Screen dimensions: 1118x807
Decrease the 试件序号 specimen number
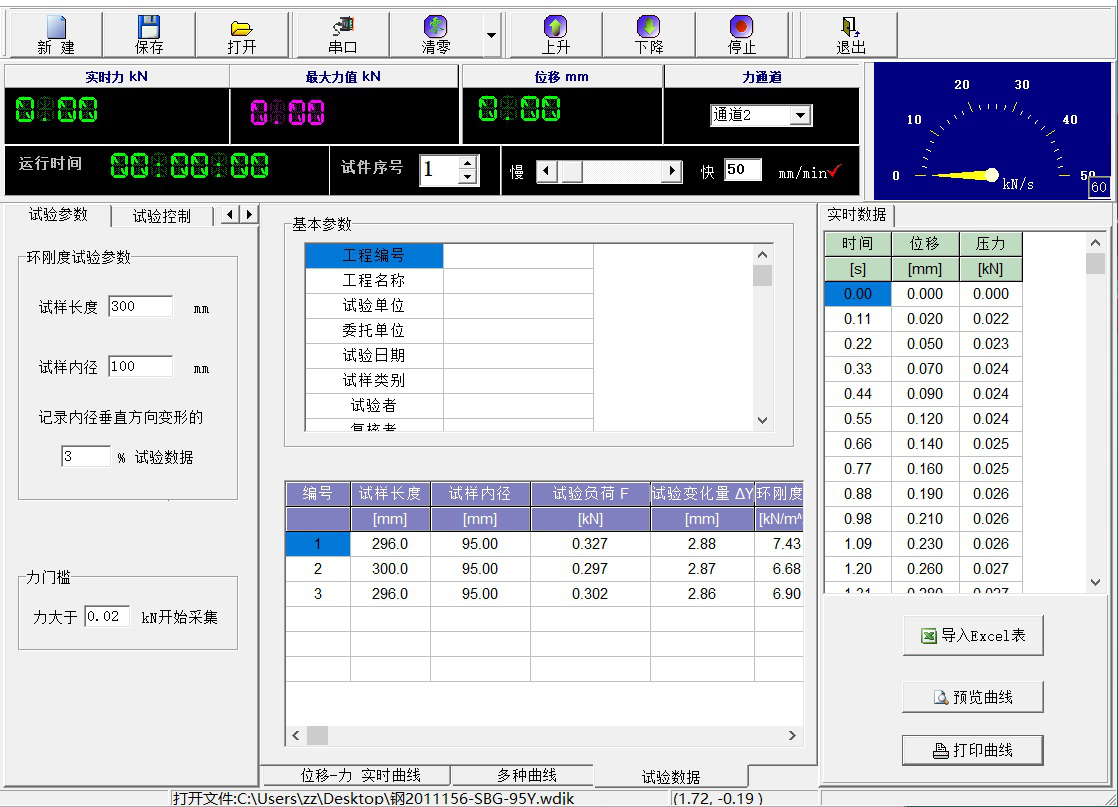pos(468,178)
